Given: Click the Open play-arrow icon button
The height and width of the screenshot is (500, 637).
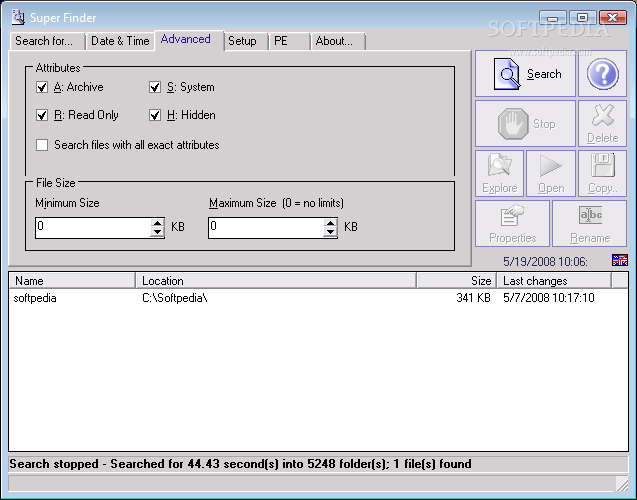Looking at the screenshot, I should coord(551,173).
